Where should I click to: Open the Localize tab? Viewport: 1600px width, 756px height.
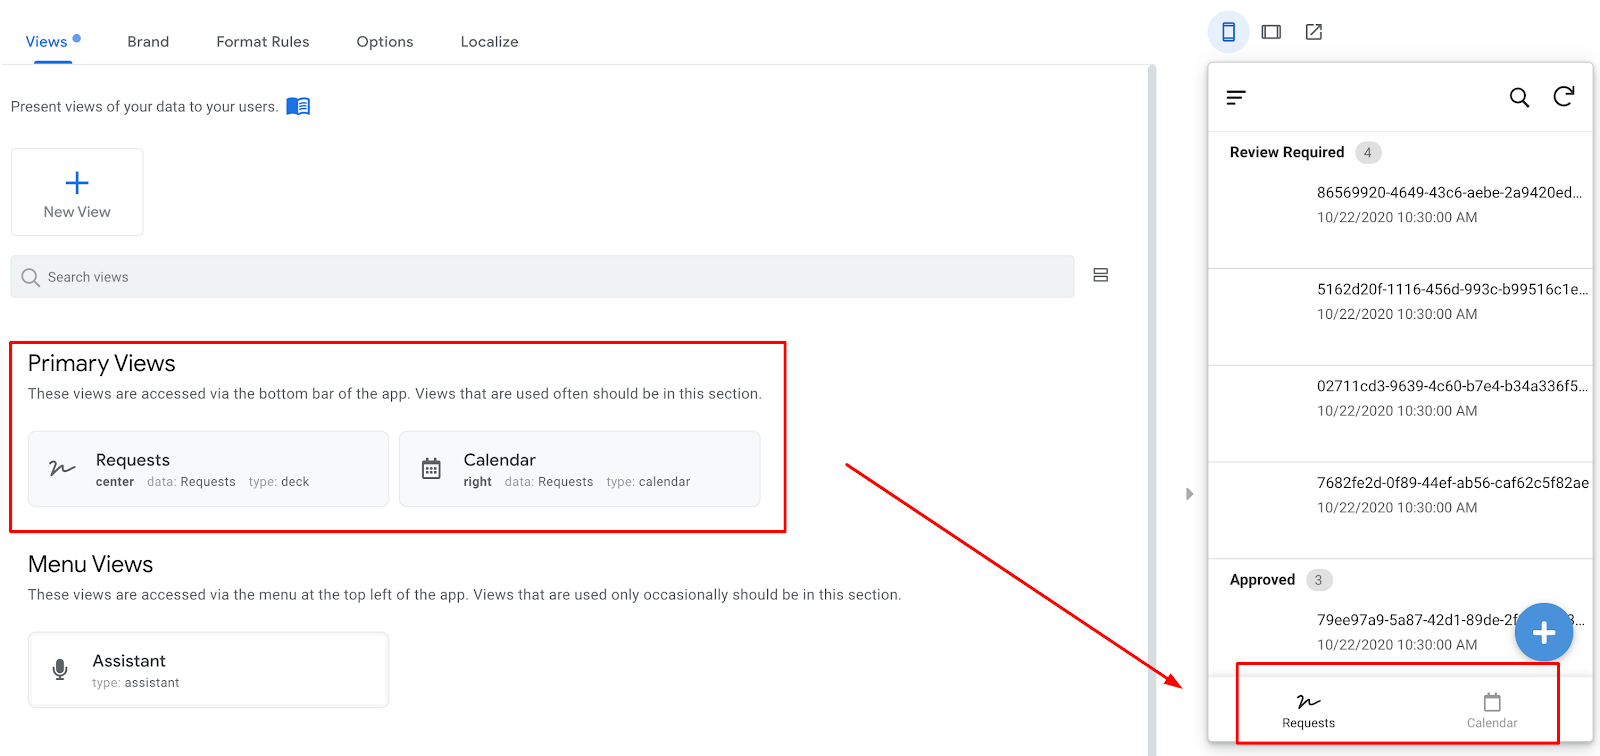pyautogui.click(x=489, y=42)
